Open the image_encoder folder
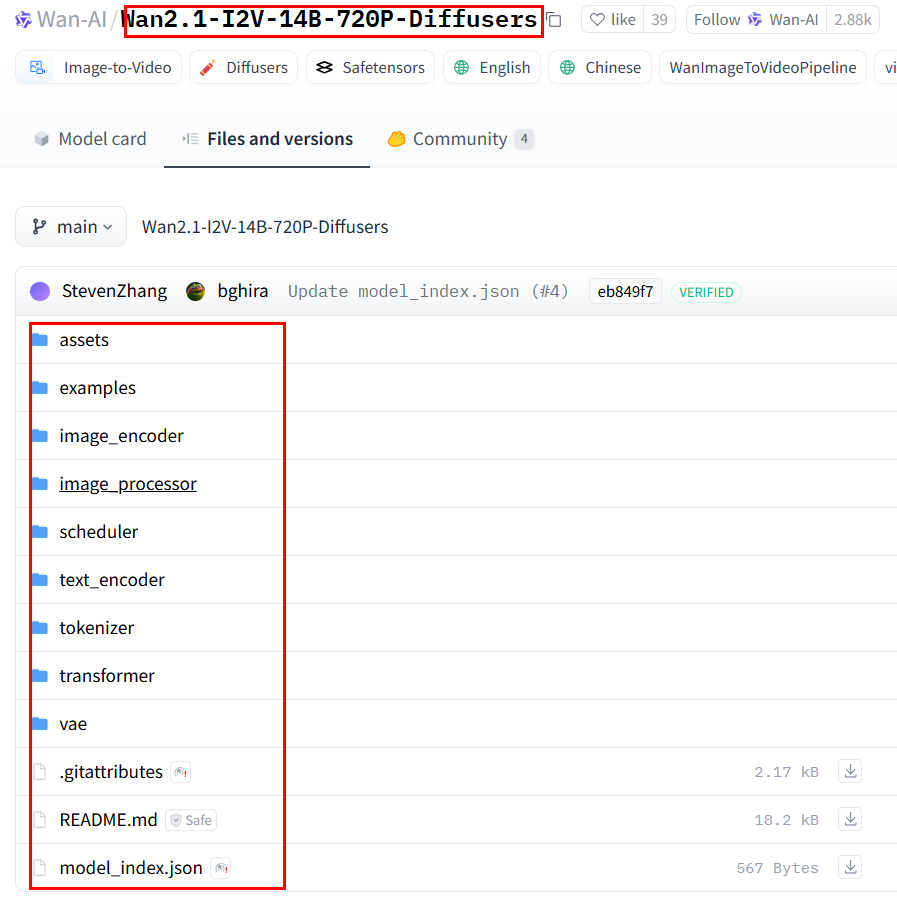 [121, 436]
